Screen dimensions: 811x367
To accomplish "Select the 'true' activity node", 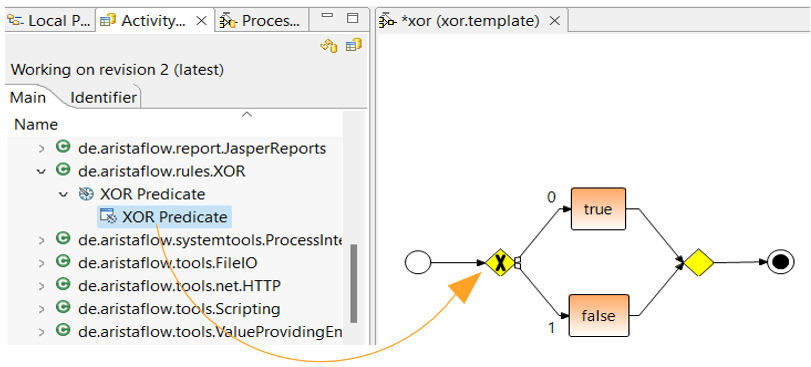I will point(598,209).
